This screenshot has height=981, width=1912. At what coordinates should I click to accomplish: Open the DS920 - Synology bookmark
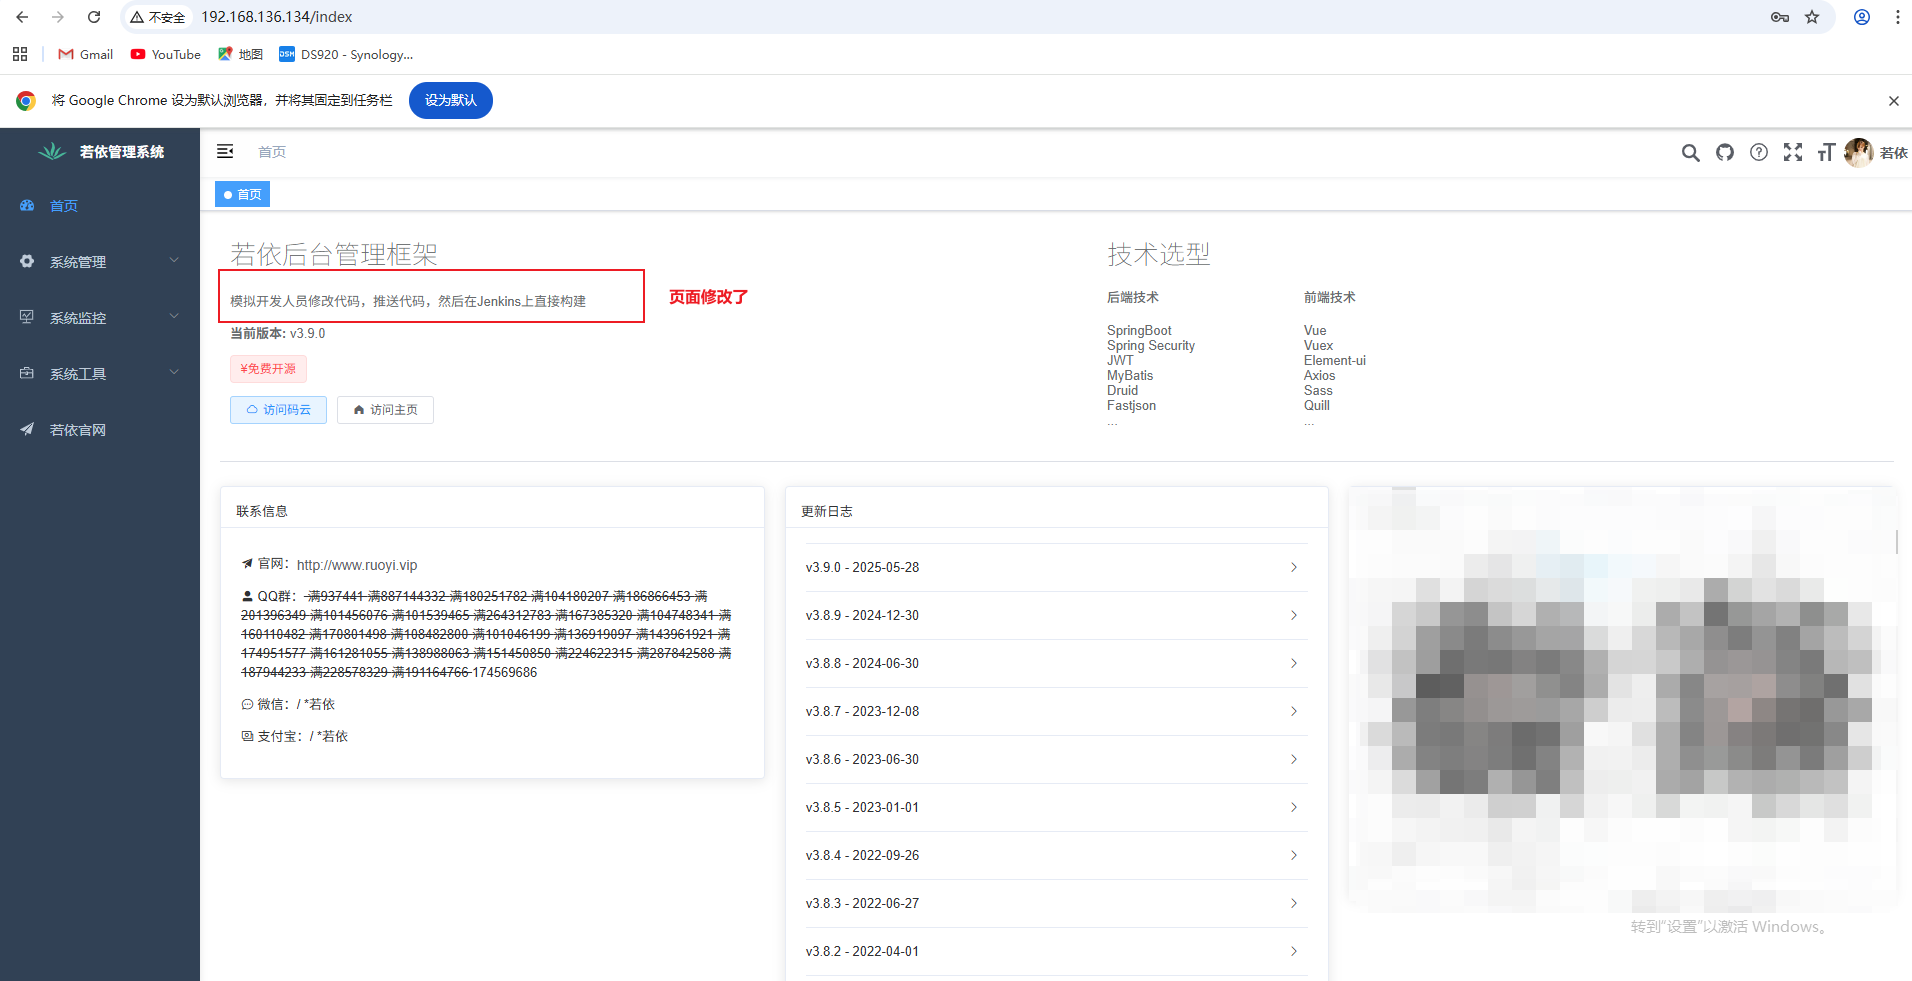click(x=346, y=54)
